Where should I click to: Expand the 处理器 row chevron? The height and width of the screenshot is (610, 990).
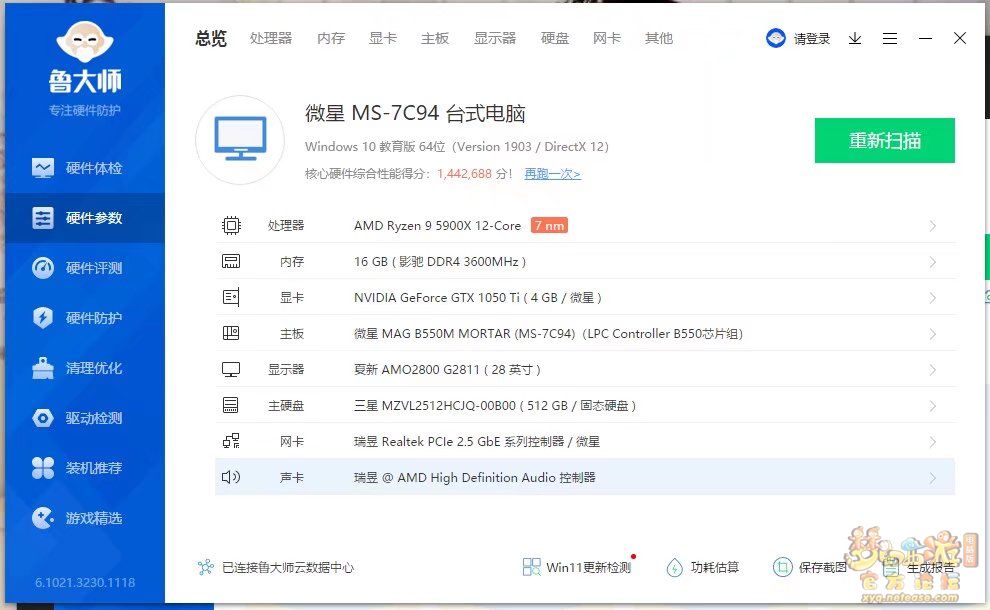point(933,226)
